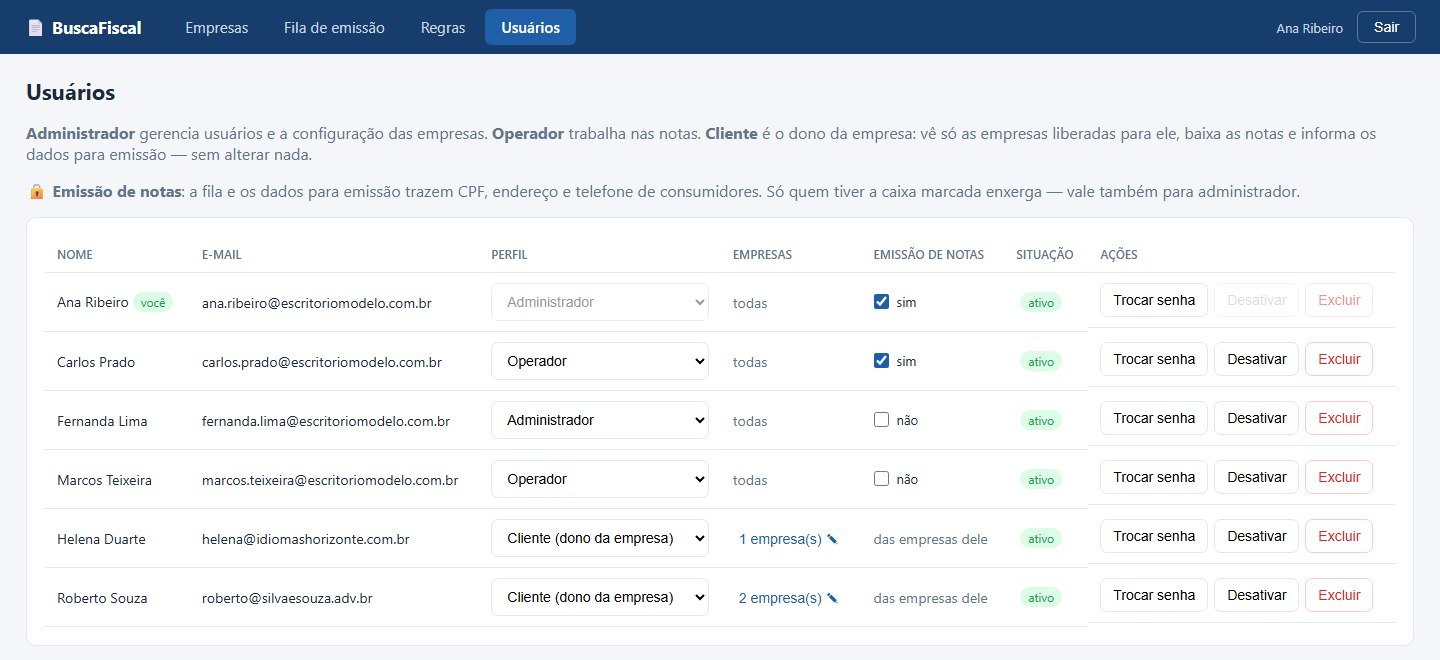
Task: Click the BuscaFiscal brand name
Action: (97, 28)
